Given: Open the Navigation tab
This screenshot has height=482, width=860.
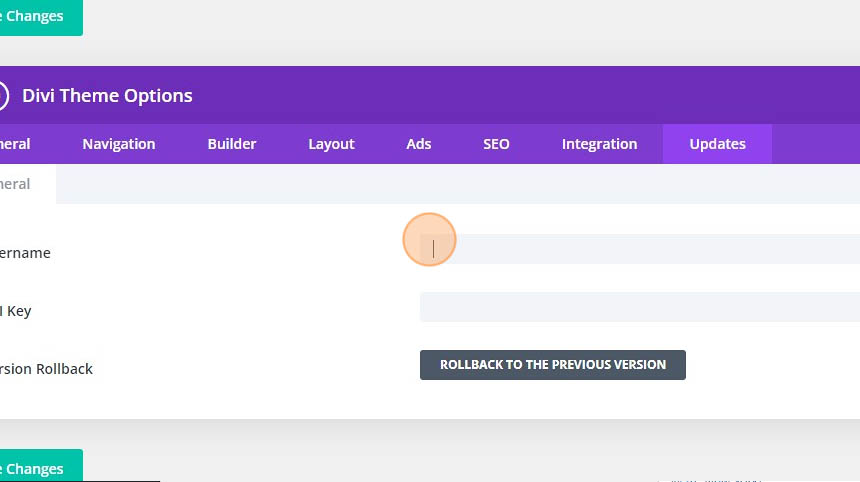Looking at the screenshot, I should click(118, 144).
